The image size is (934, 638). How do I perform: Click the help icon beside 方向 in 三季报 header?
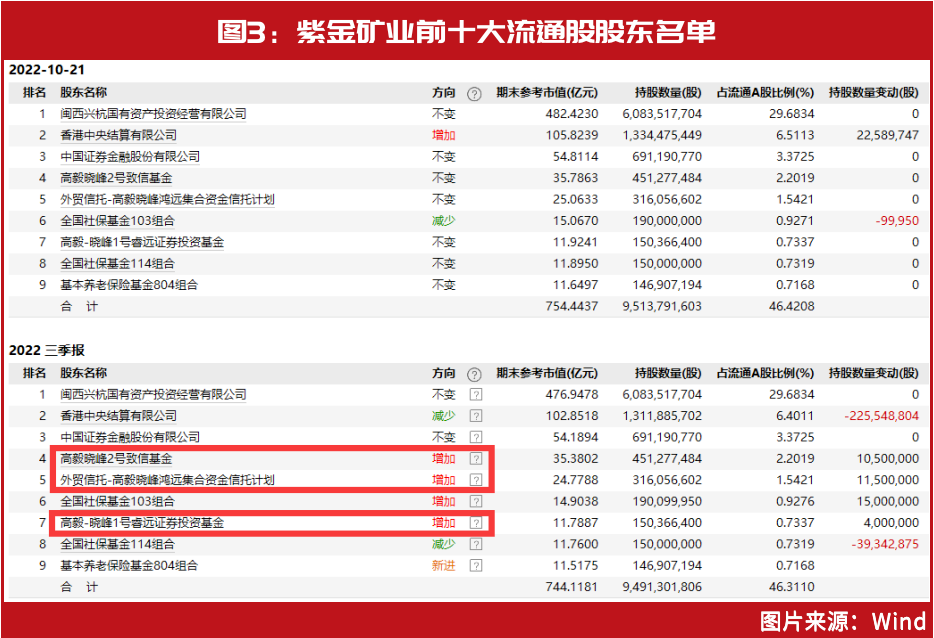coord(474,374)
